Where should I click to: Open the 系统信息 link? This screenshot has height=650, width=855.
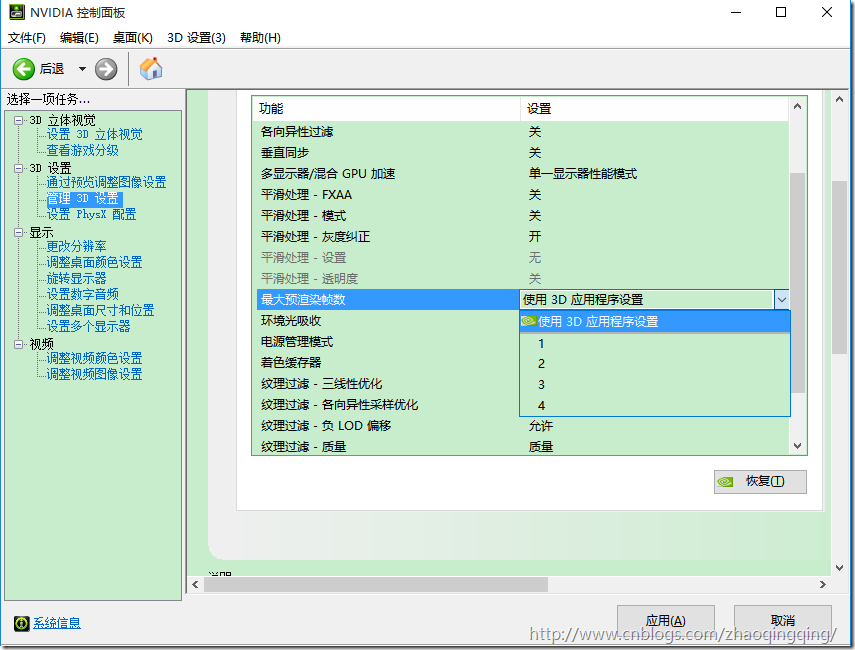57,623
